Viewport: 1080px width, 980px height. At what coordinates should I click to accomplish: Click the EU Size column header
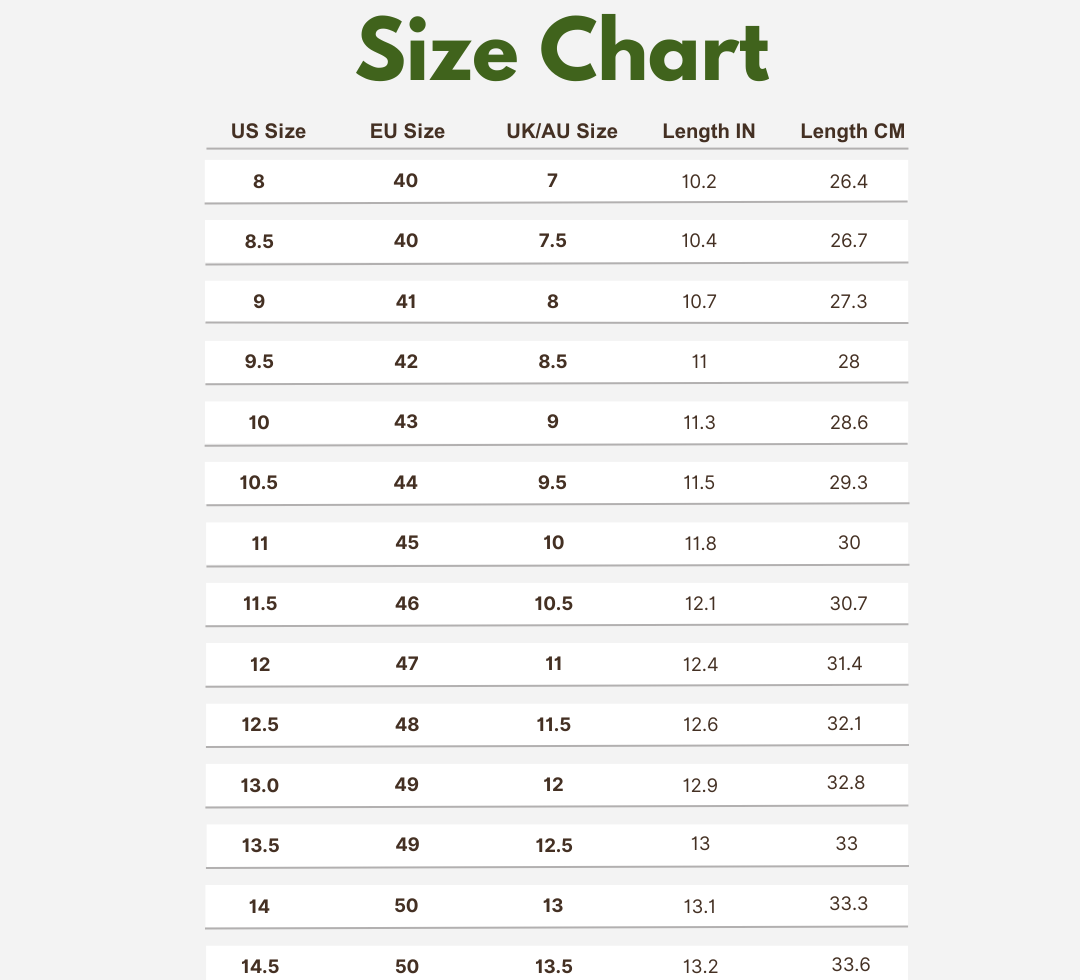point(407,131)
